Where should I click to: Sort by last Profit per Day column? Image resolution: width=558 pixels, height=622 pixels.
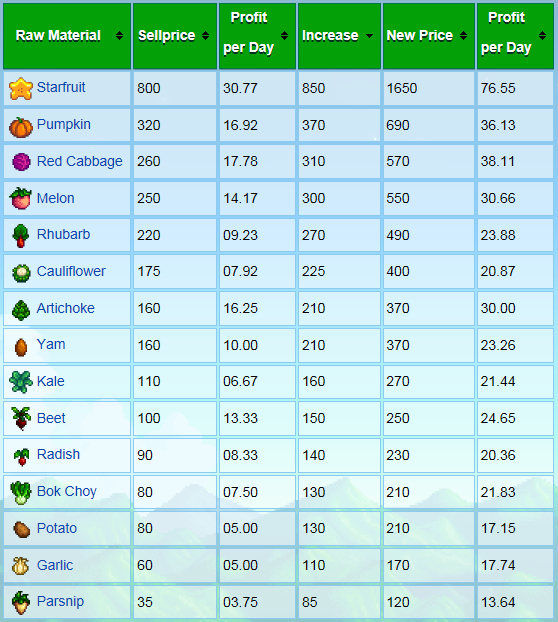click(543, 36)
